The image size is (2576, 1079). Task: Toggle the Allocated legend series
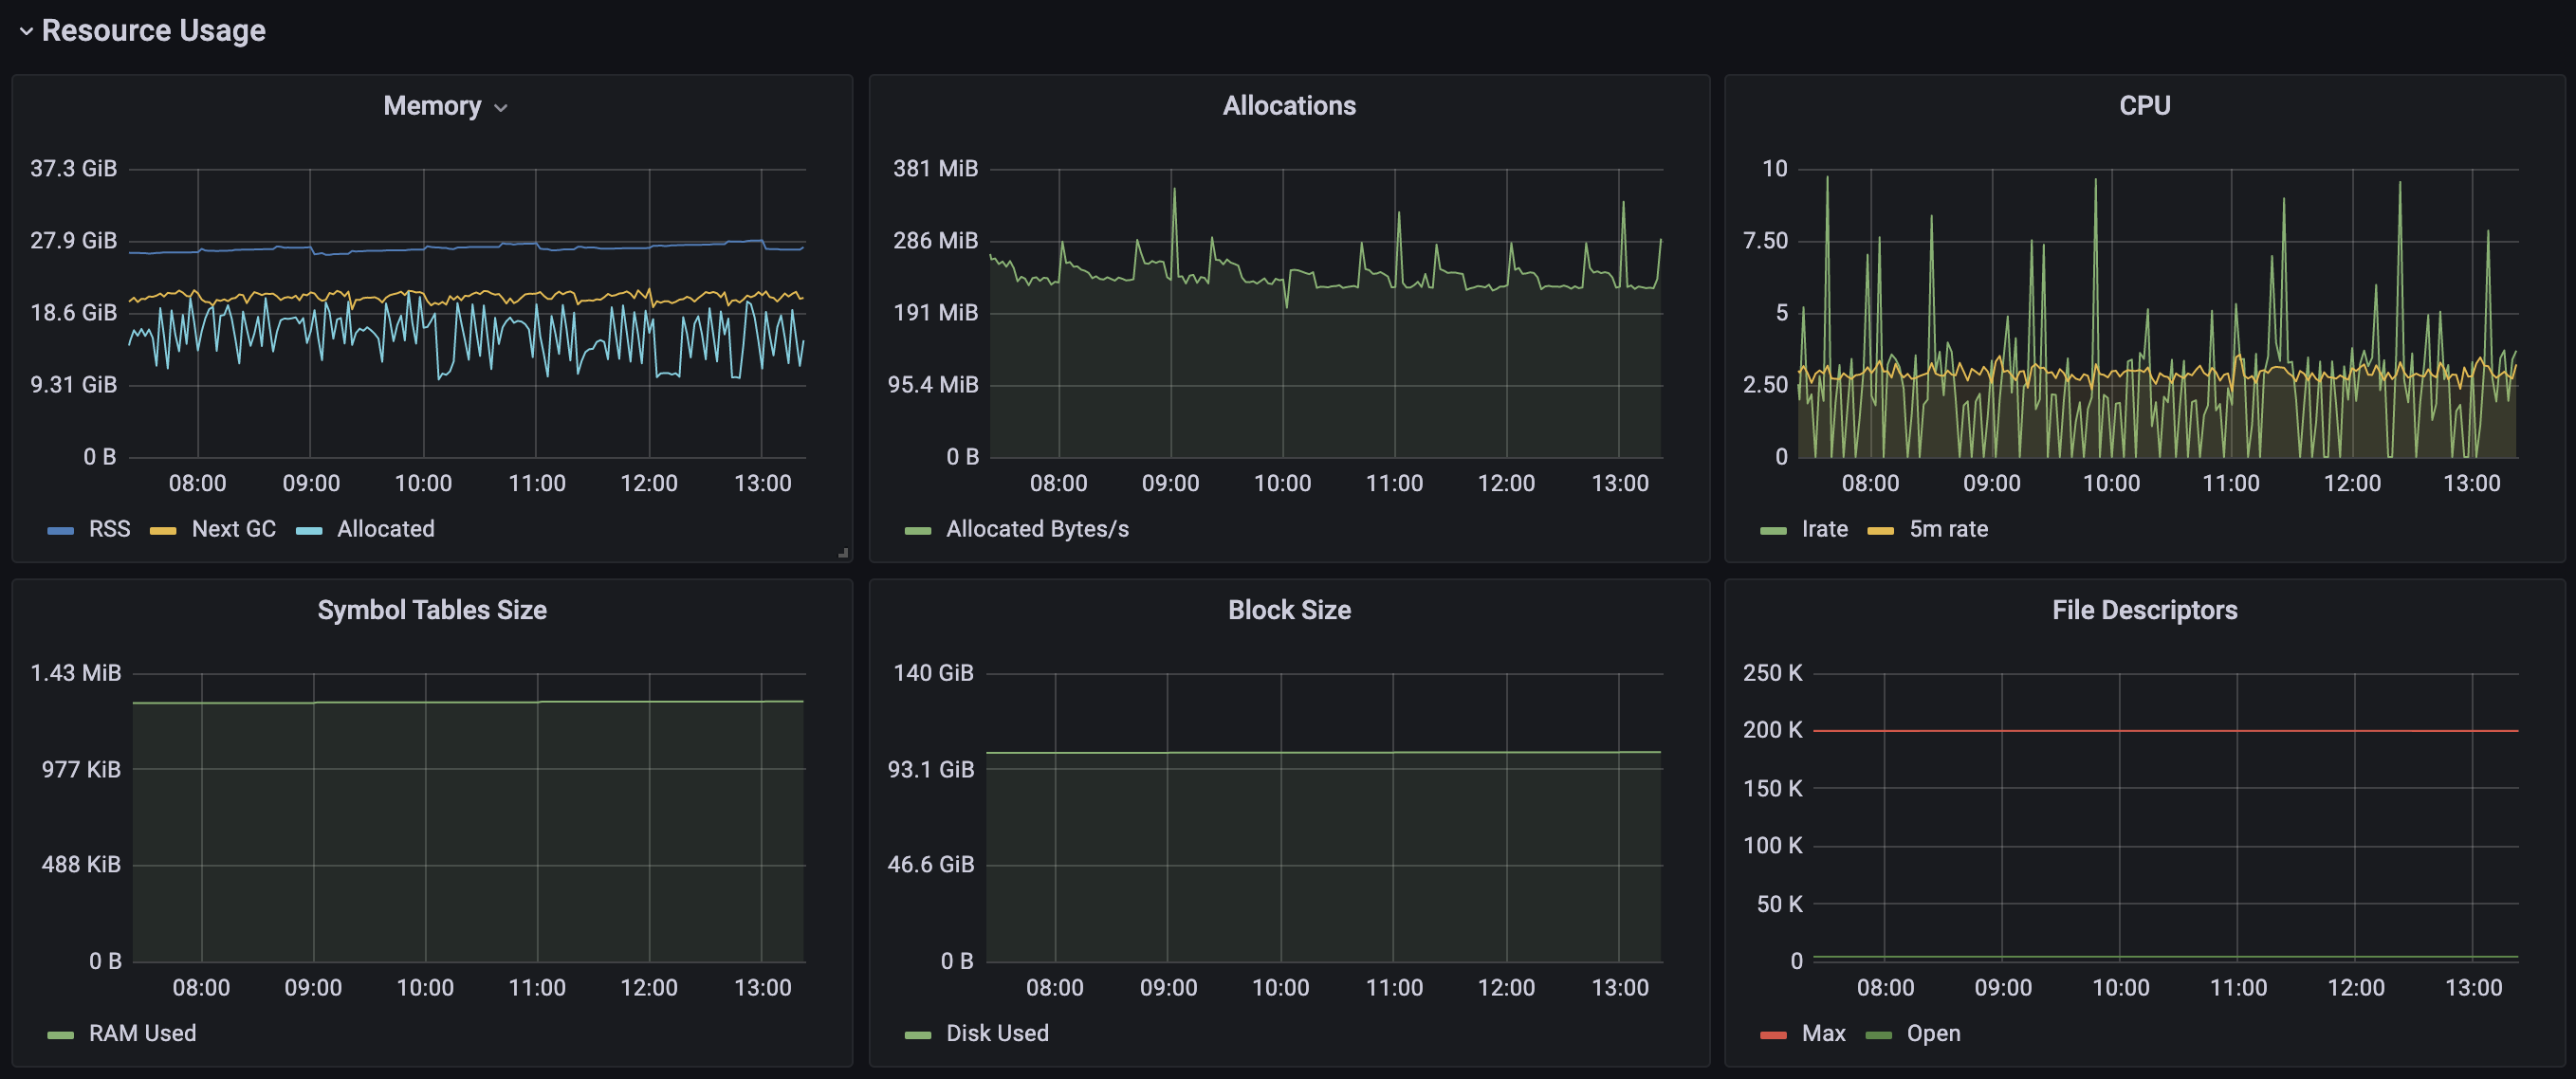click(x=385, y=529)
